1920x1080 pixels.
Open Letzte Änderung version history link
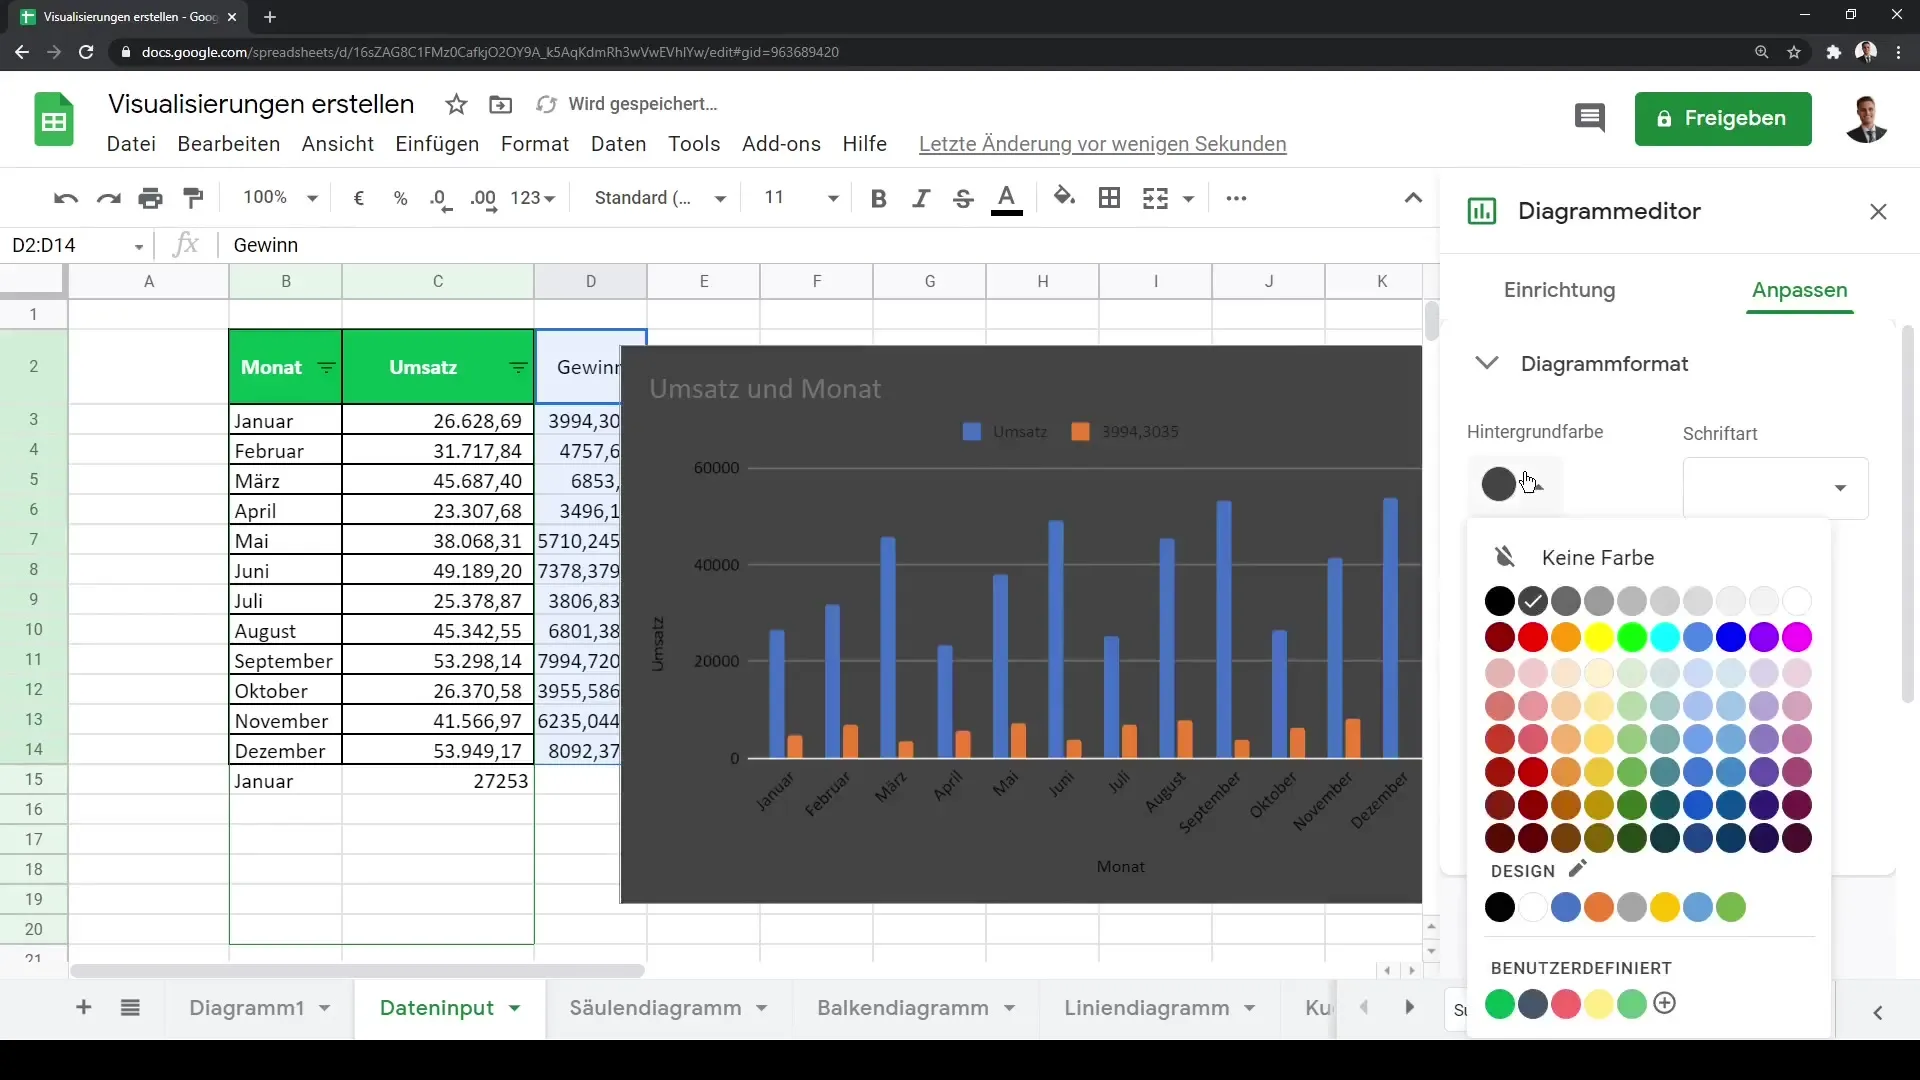1102,144
